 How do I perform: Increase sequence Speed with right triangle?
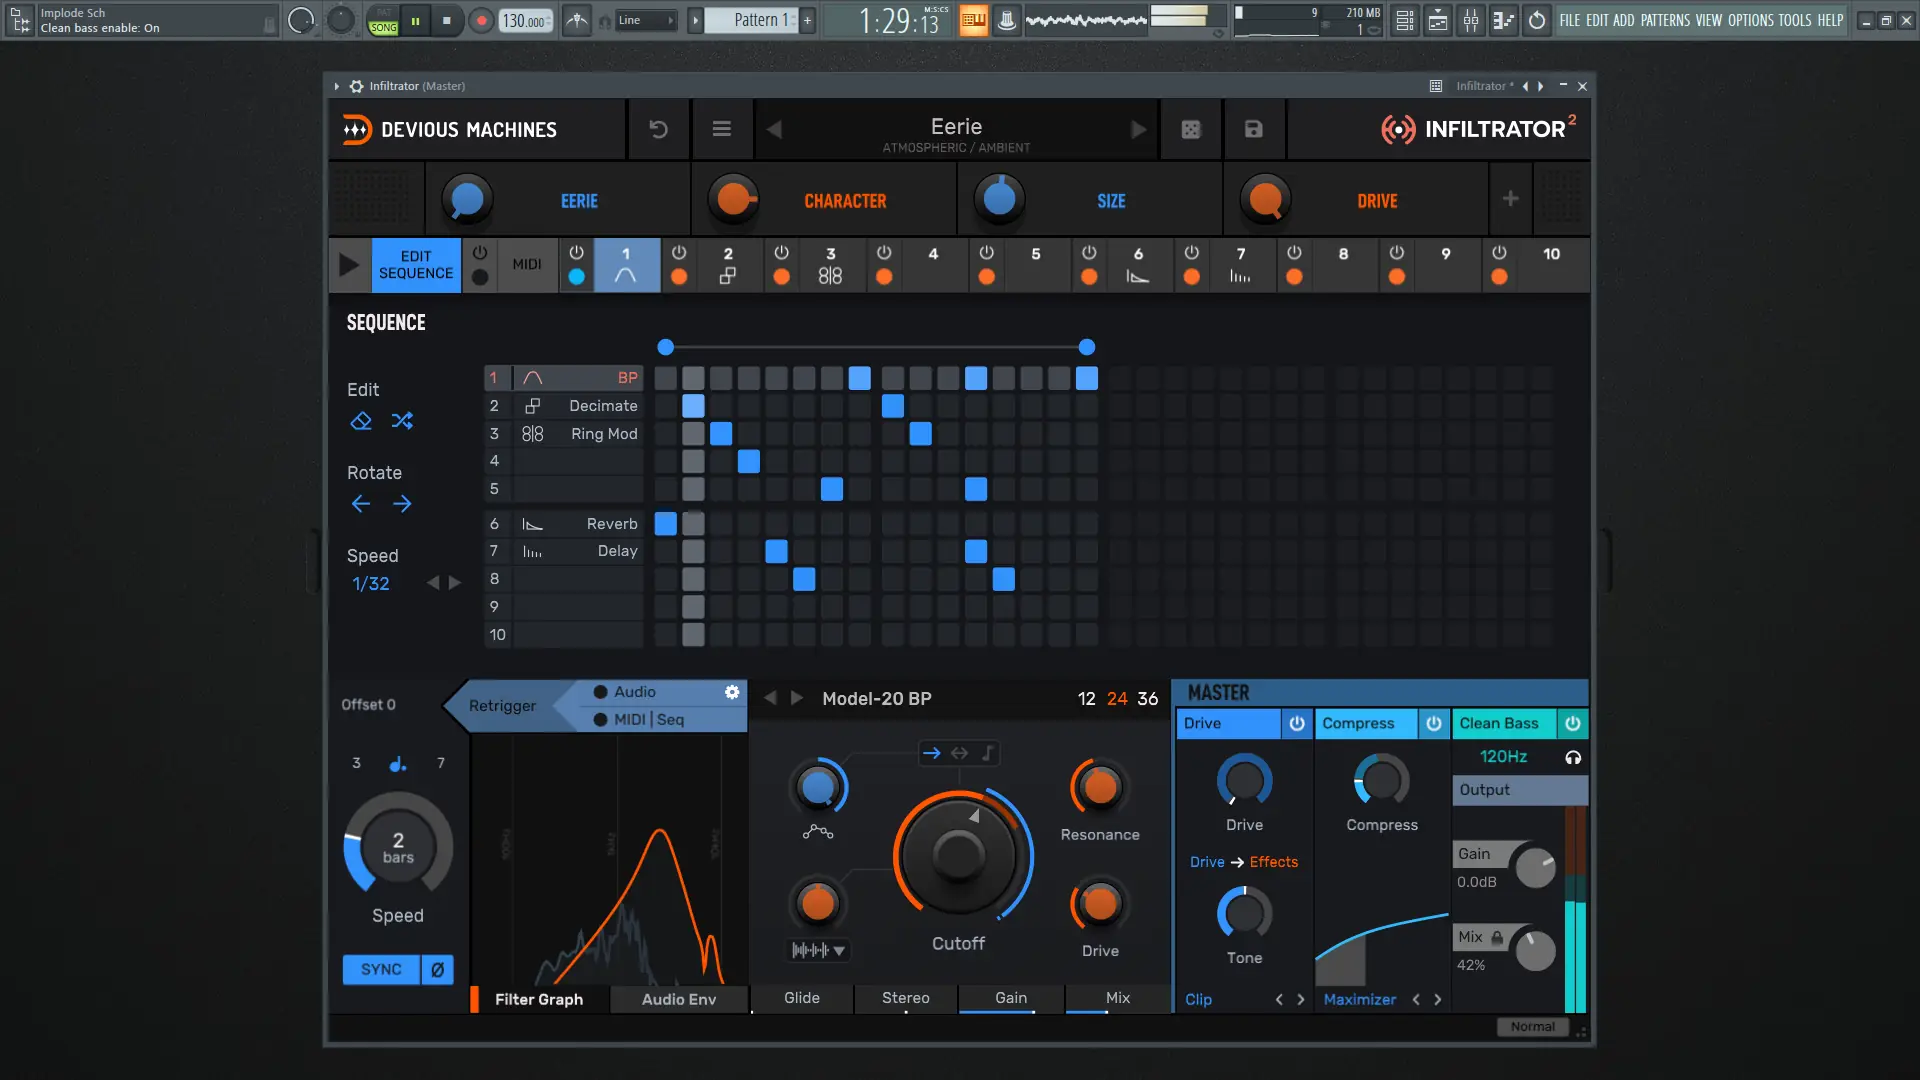[x=455, y=583]
